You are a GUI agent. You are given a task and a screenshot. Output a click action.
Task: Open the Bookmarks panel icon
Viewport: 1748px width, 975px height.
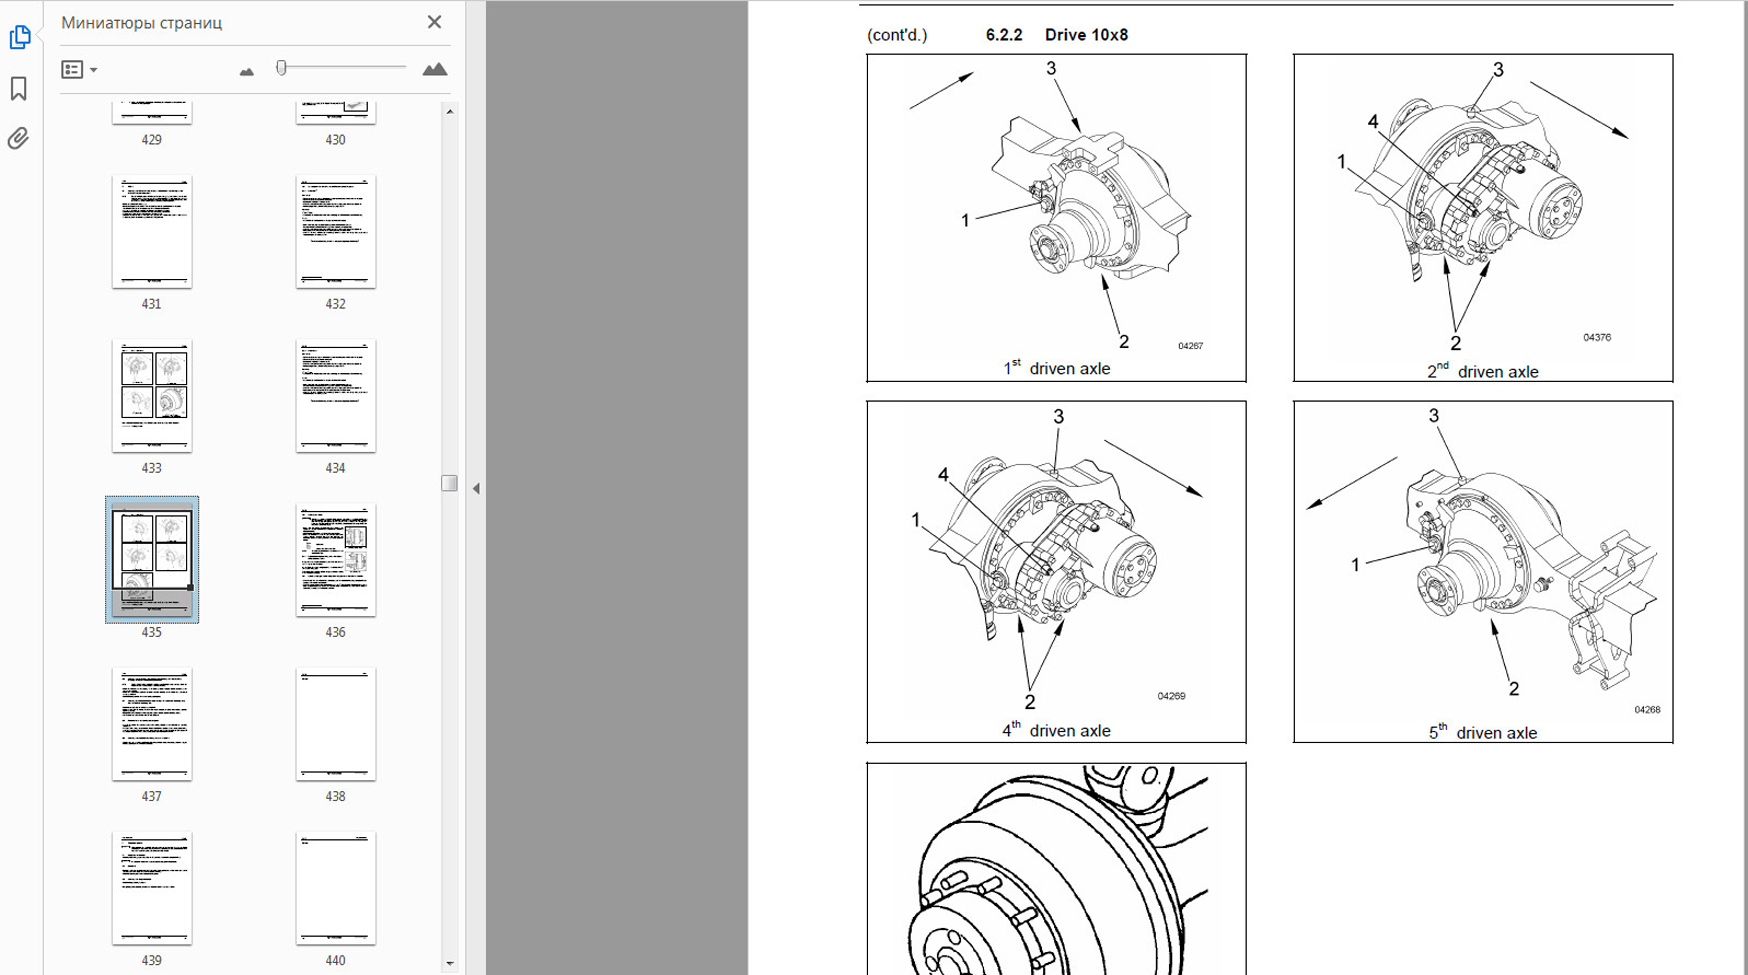click(x=19, y=89)
